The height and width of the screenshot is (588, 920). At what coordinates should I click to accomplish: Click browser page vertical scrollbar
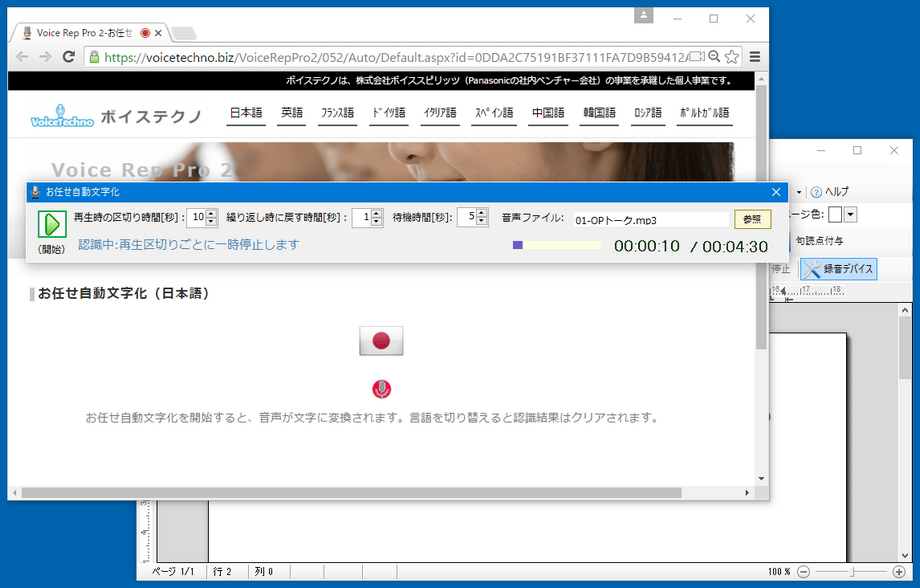(762, 217)
